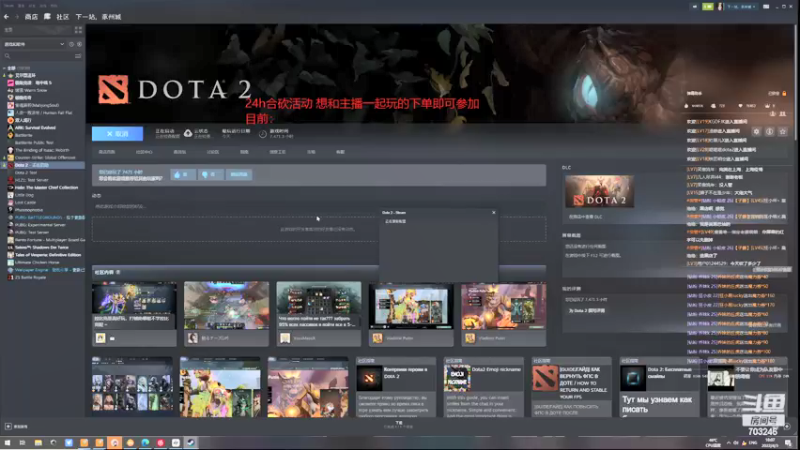Select Rento Fortune multiplayer board game
Image resolution: width=800 pixels, height=450 pixels.
pos(49,240)
